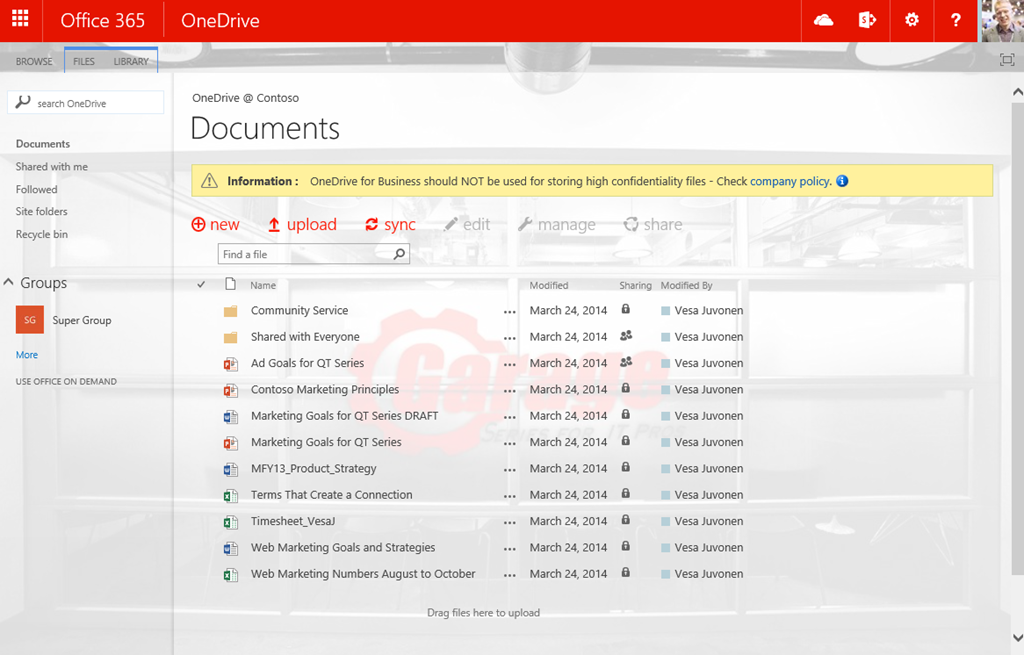The height and width of the screenshot is (655, 1024).
Task: Open the SharePoint icon in top bar
Action: 867,20
